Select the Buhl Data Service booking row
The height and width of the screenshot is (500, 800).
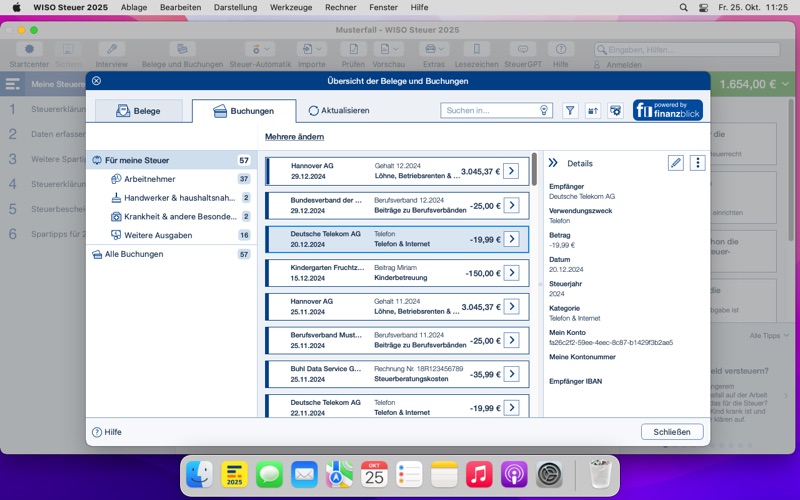click(x=397, y=374)
